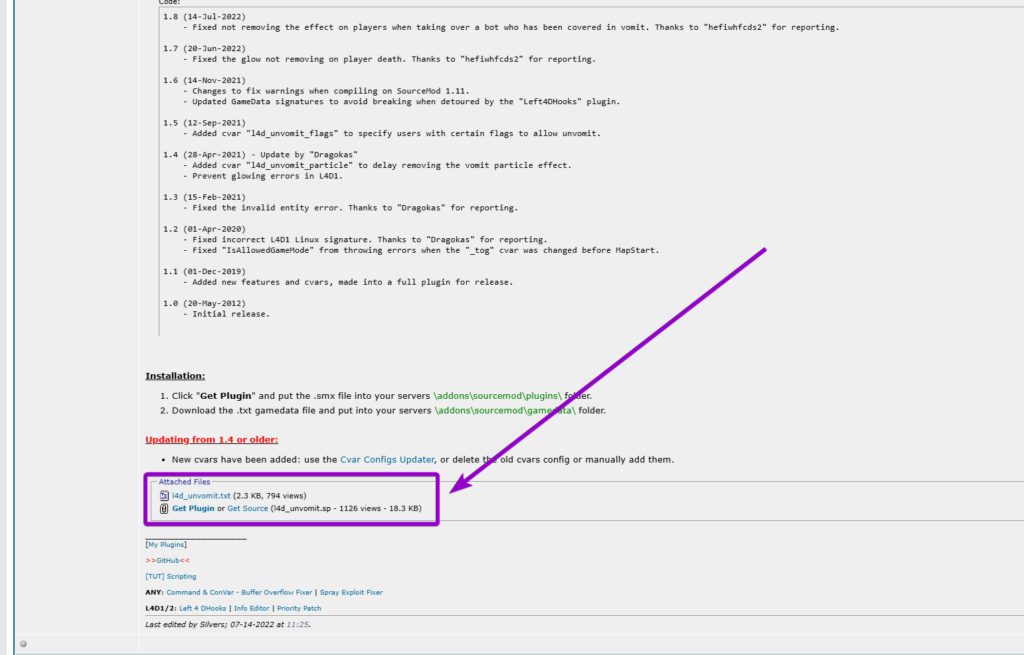Viewport: 1024px width, 655px height.
Task: Open Get Source for l4d_unvomit.sp
Action: click(247, 508)
